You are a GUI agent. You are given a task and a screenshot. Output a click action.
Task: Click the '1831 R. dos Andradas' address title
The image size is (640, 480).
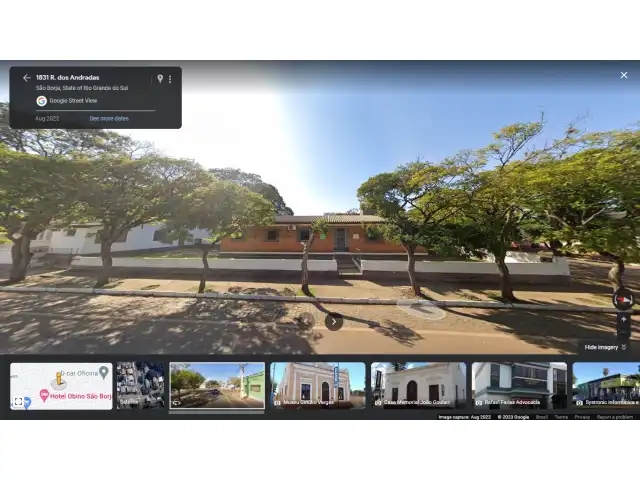pos(68,78)
